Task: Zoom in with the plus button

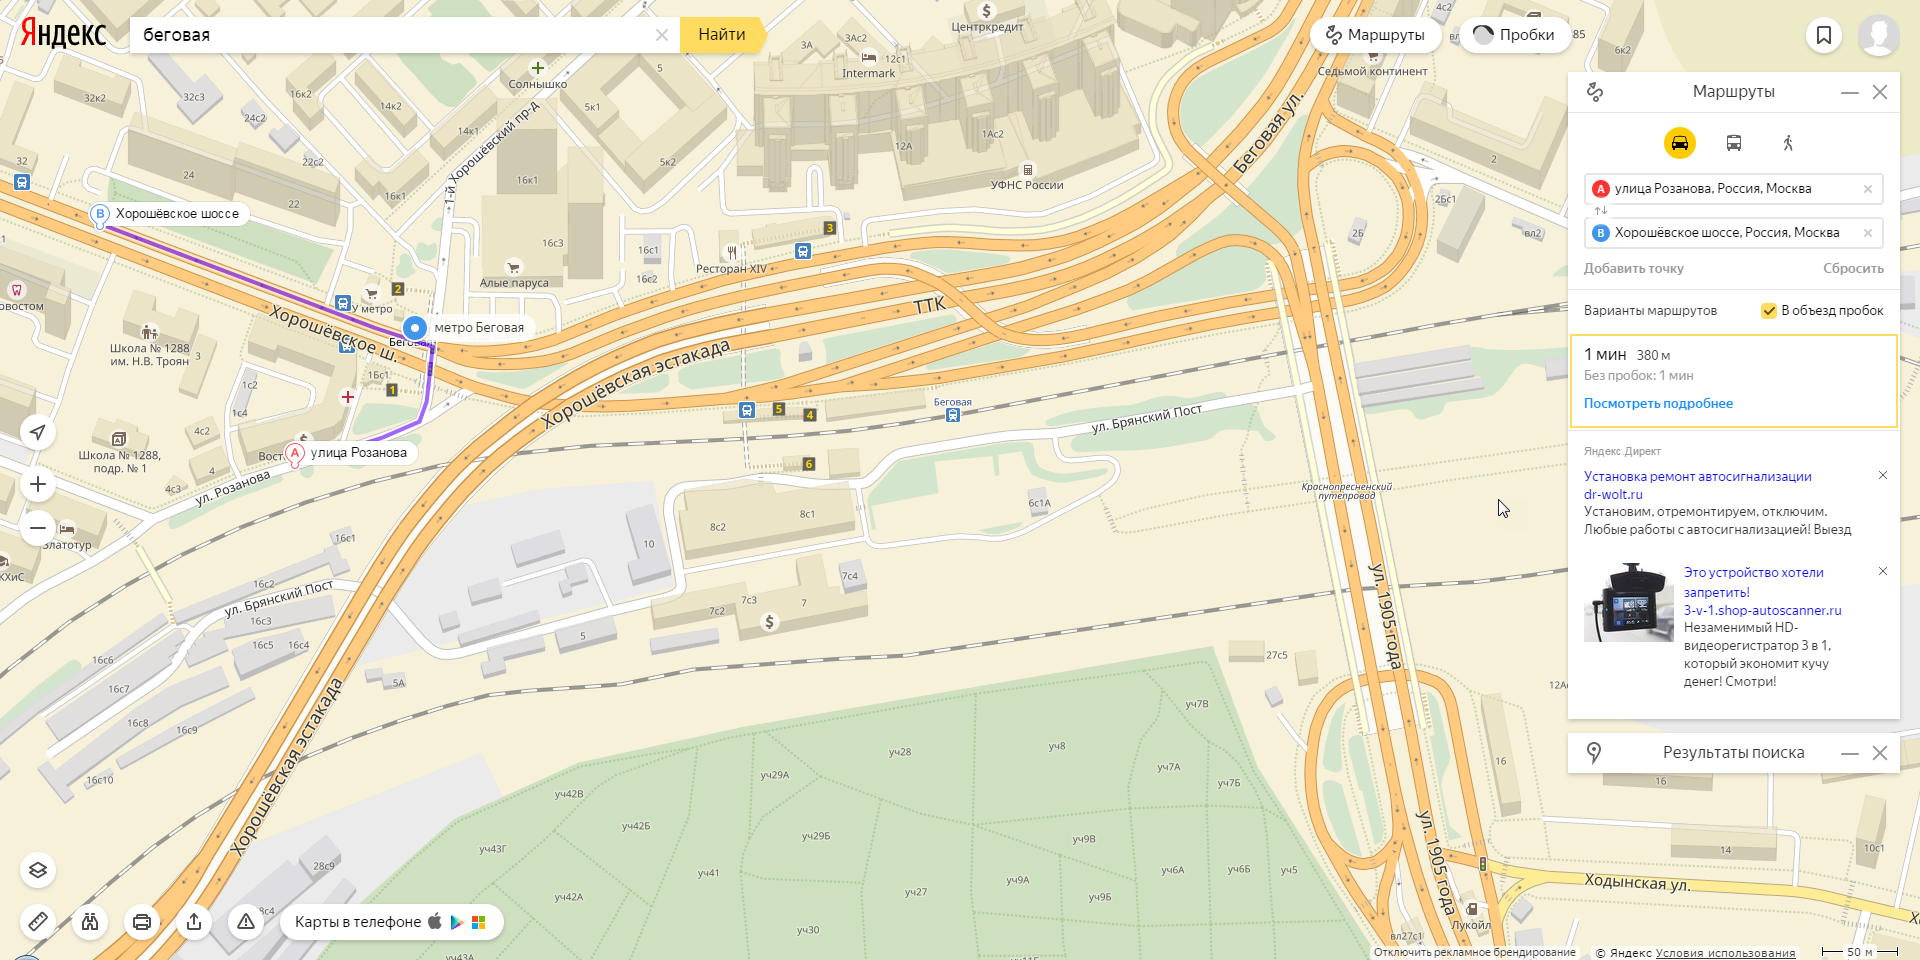Action: 38,484
